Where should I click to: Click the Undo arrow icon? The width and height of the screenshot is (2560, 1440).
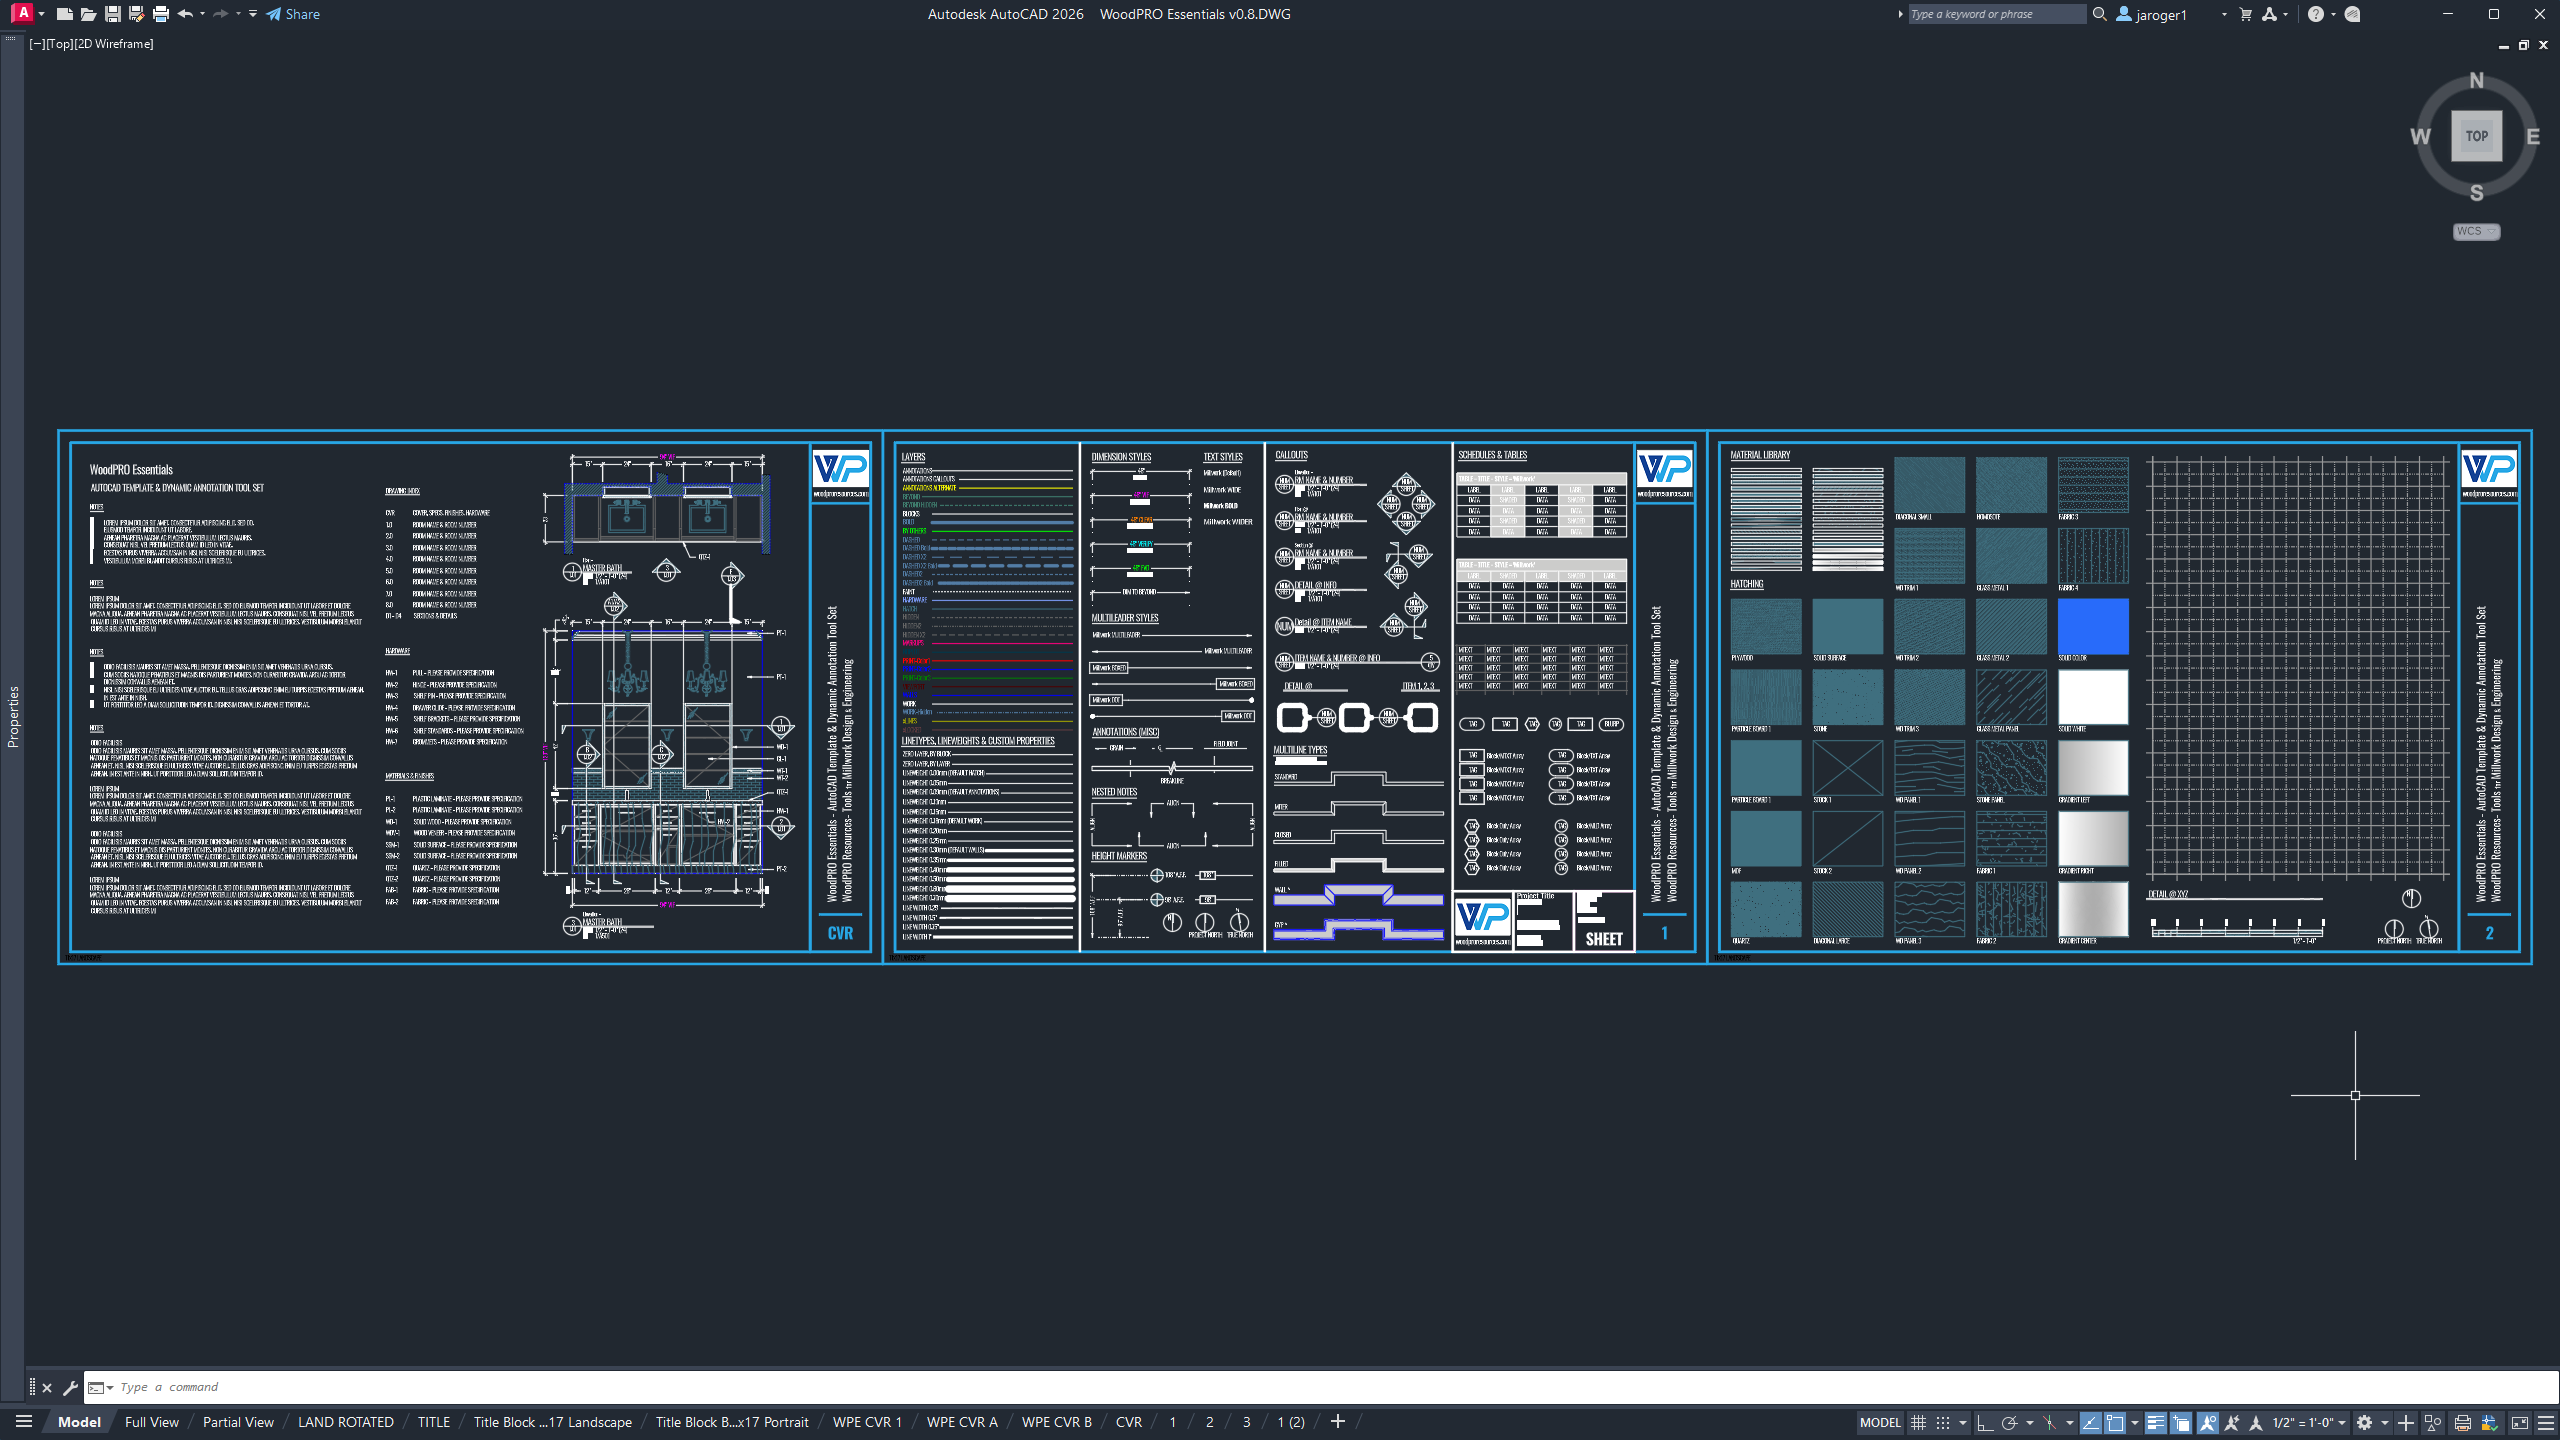[x=185, y=14]
